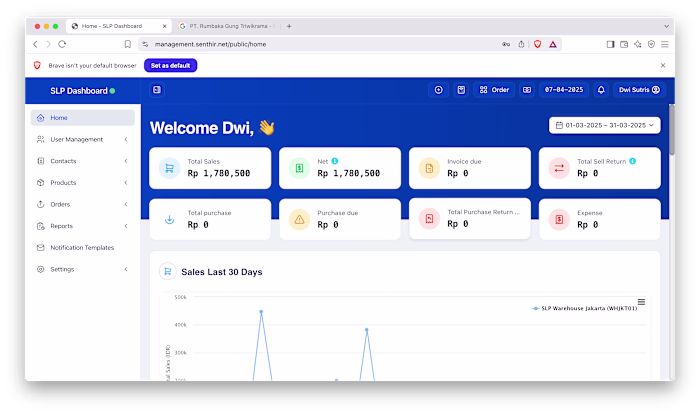Expand User Management chevron
This screenshot has height=414, width=700.
coord(126,139)
